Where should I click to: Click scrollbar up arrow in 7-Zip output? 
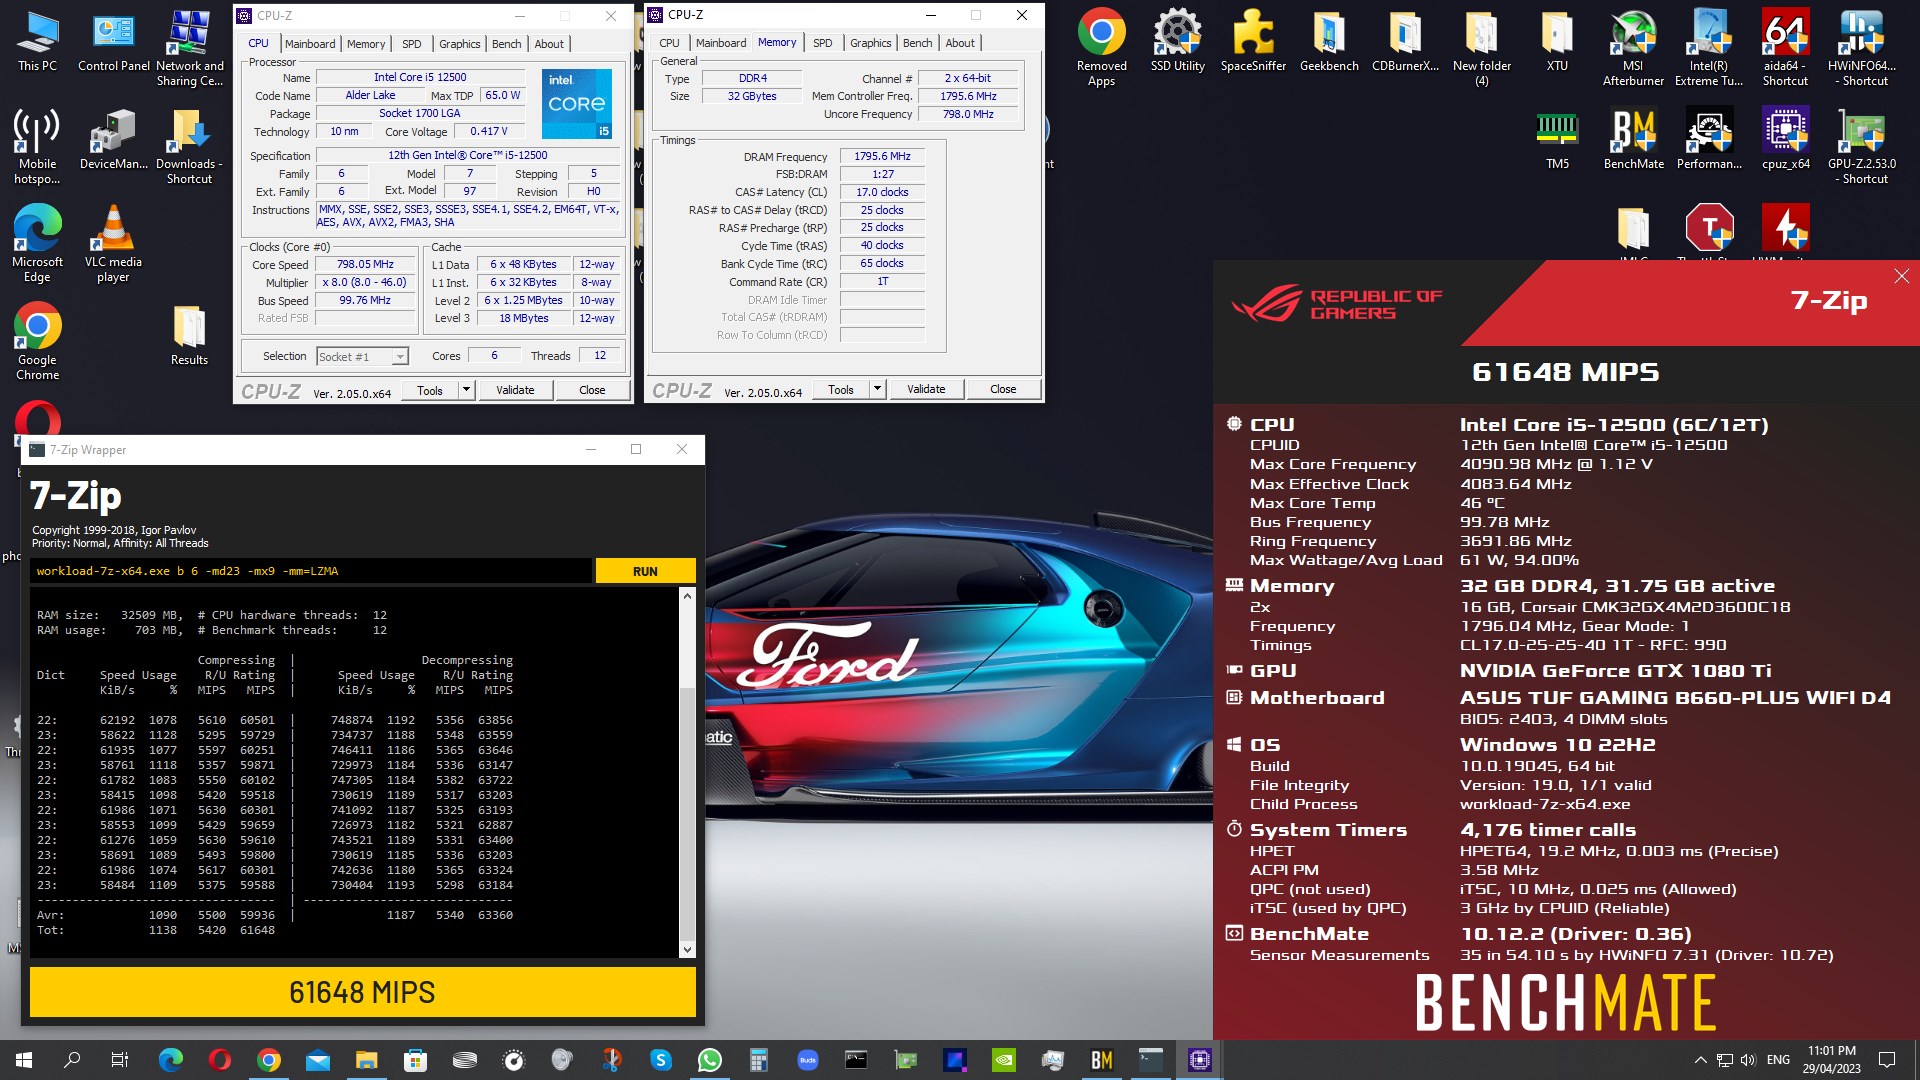tap(687, 597)
